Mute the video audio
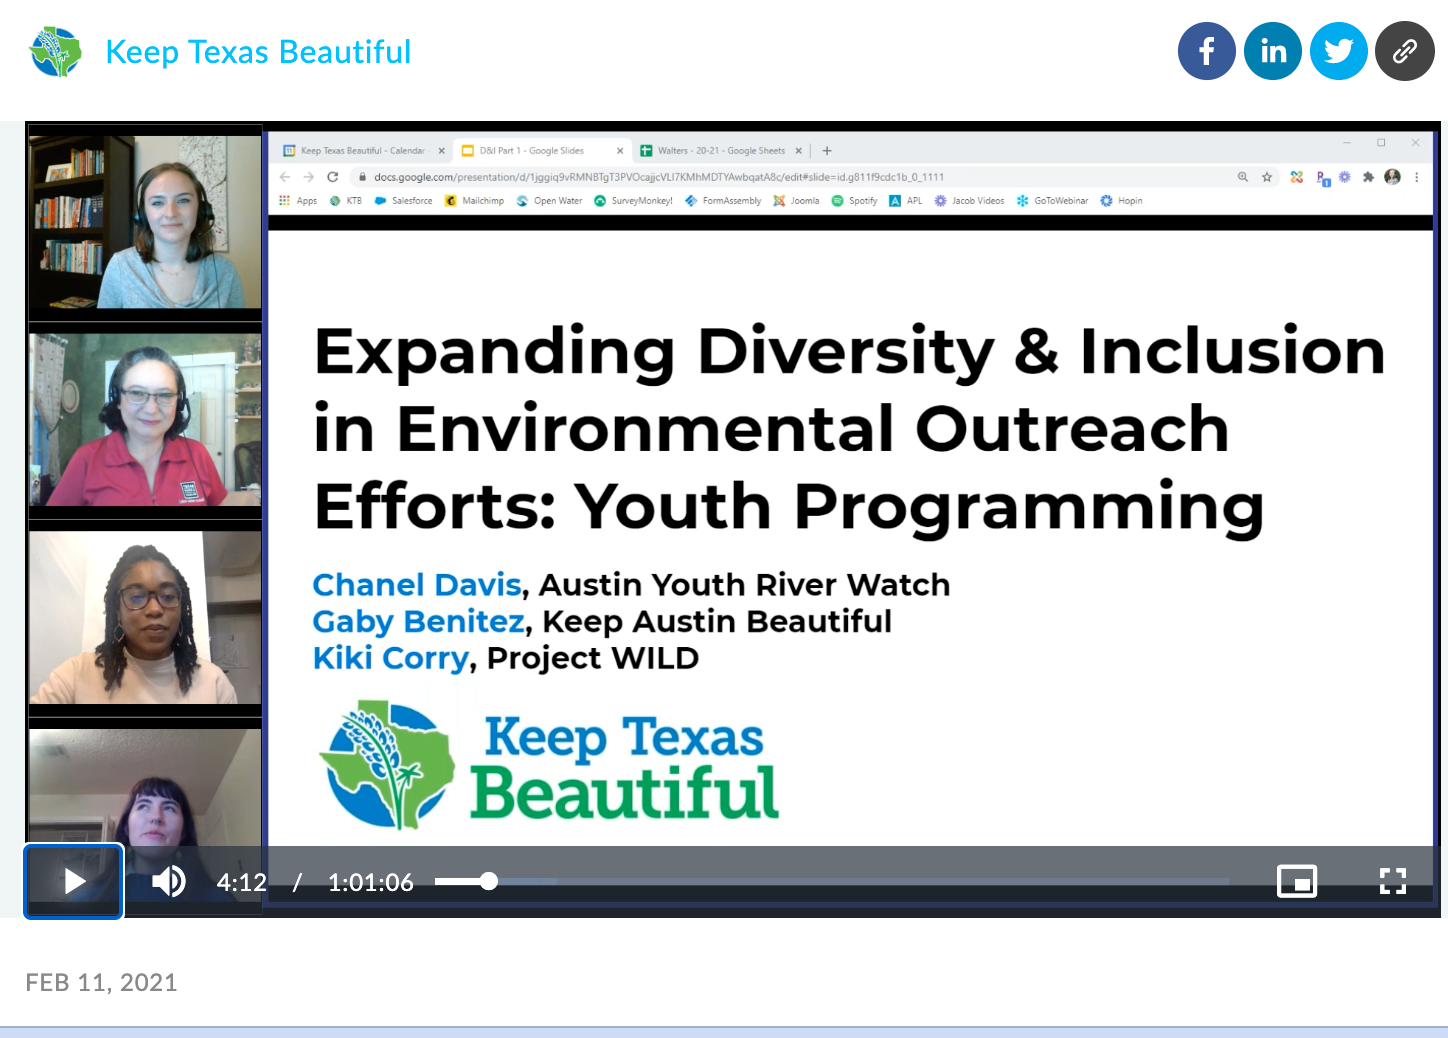The width and height of the screenshot is (1448, 1038). [169, 882]
